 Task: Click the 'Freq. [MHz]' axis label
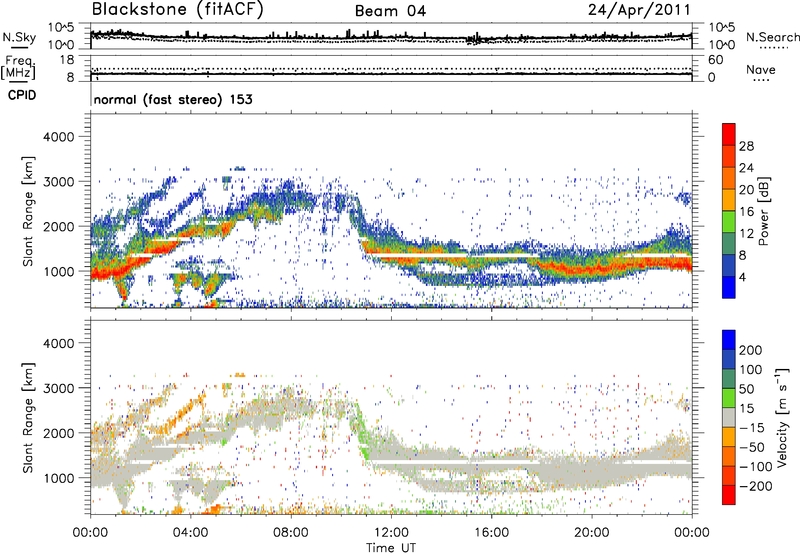[x=18, y=67]
